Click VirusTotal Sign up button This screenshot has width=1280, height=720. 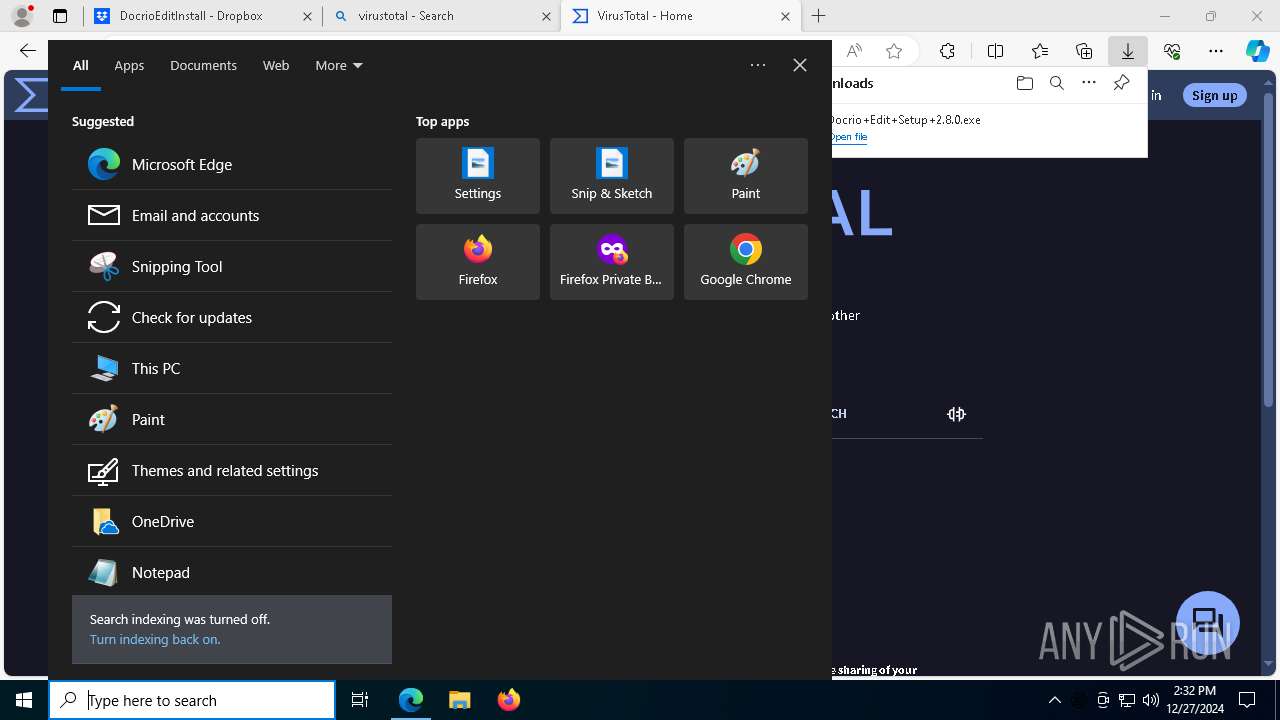coord(1215,95)
